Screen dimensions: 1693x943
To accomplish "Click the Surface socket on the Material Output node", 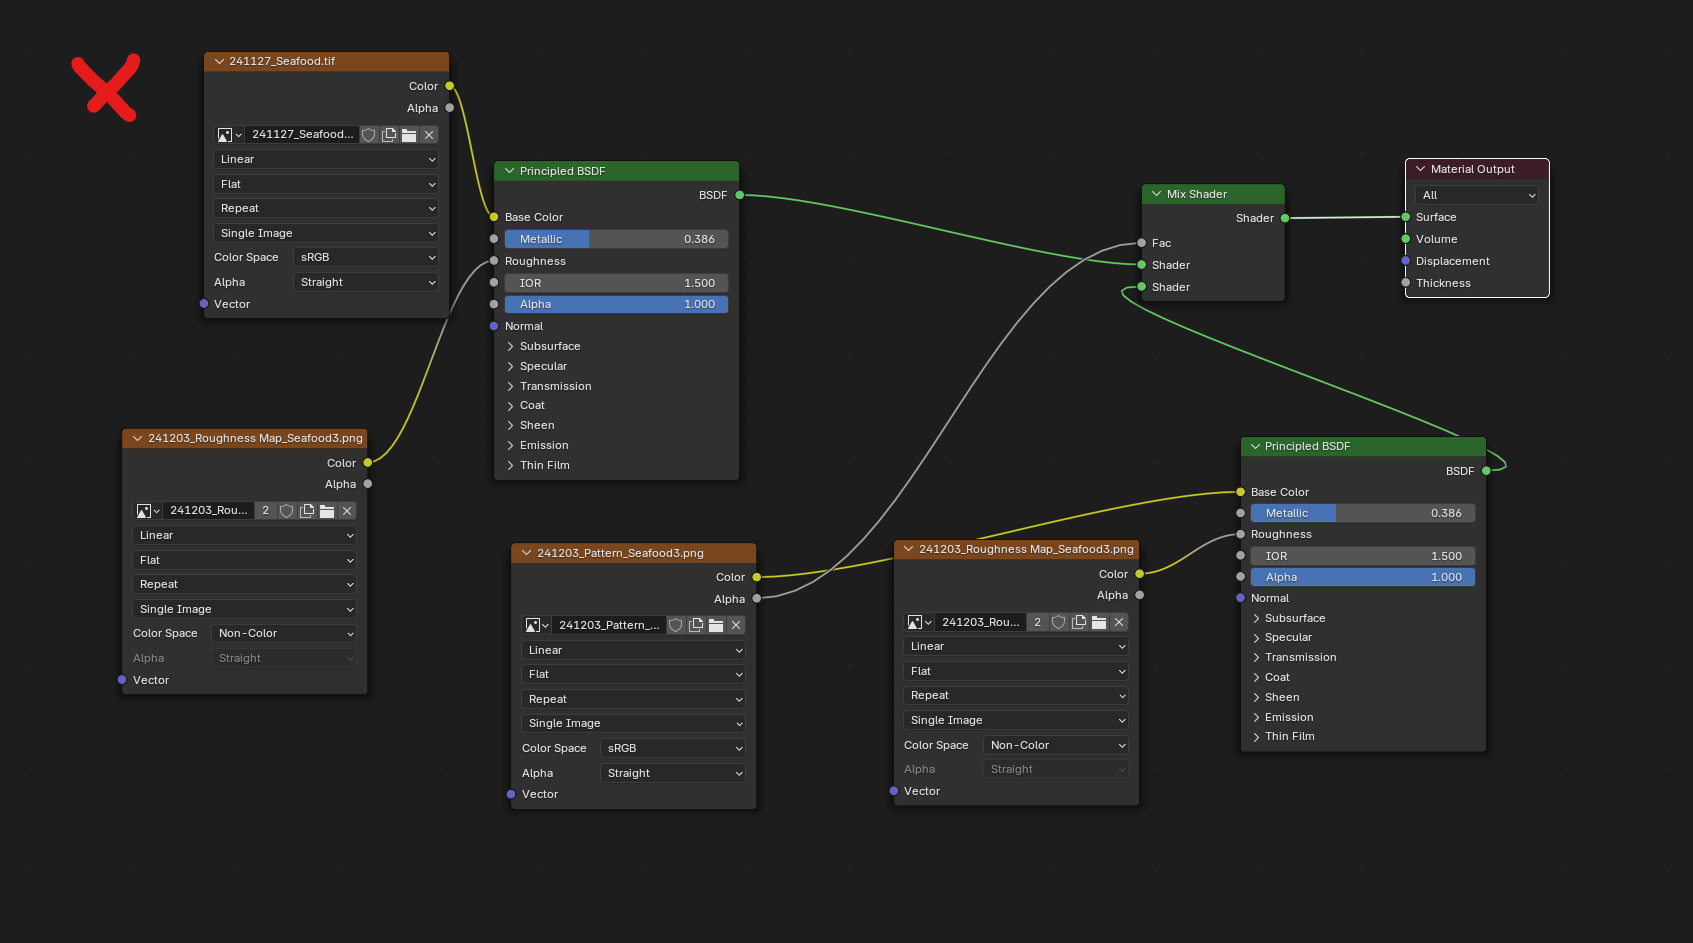I will (x=1405, y=217).
